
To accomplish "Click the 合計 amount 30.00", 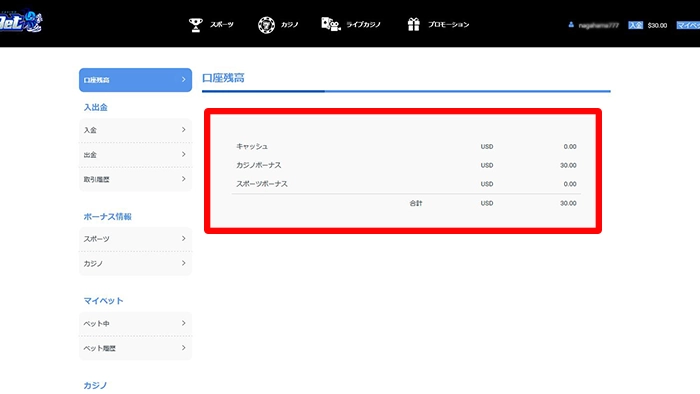I will click(x=568, y=203).
